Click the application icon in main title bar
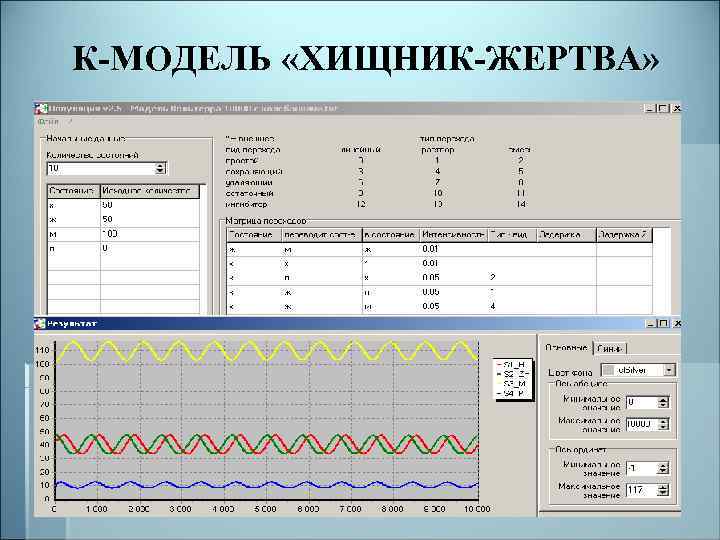 pyautogui.click(x=41, y=109)
